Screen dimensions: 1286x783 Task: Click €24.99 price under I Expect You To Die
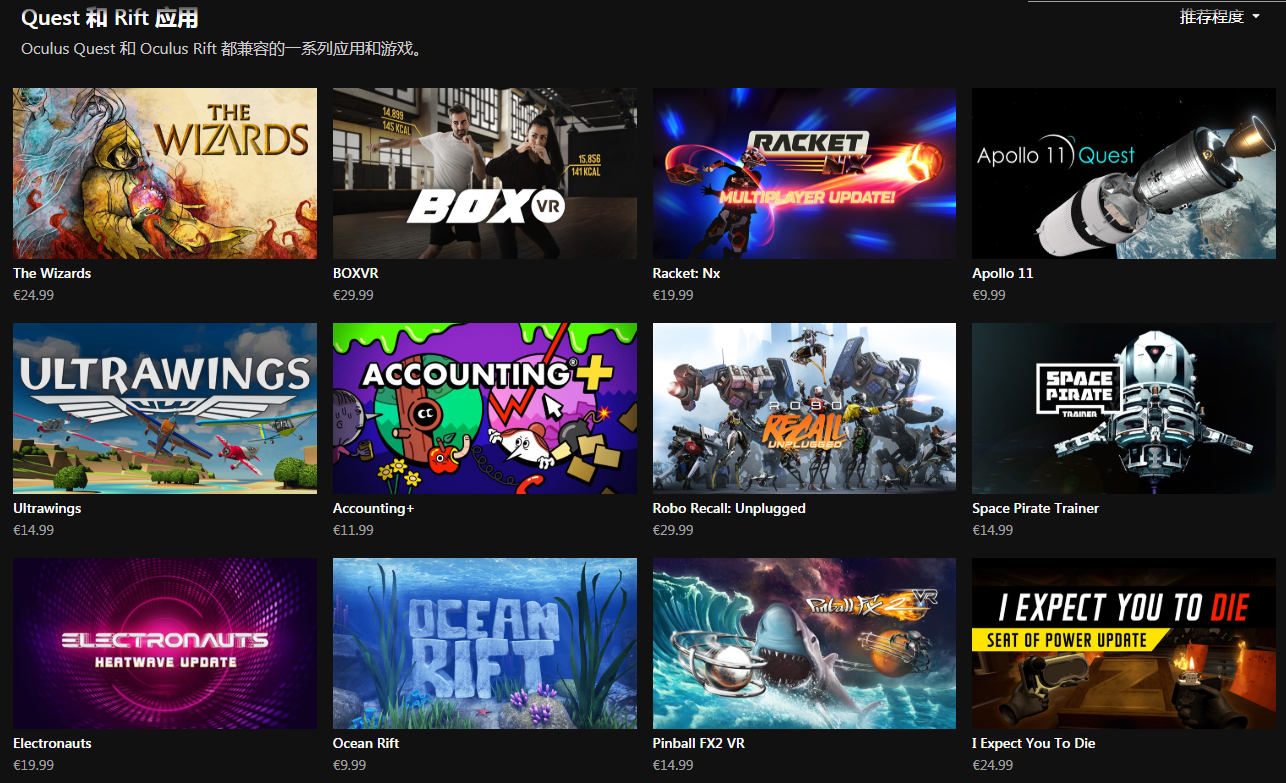pos(993,765)
